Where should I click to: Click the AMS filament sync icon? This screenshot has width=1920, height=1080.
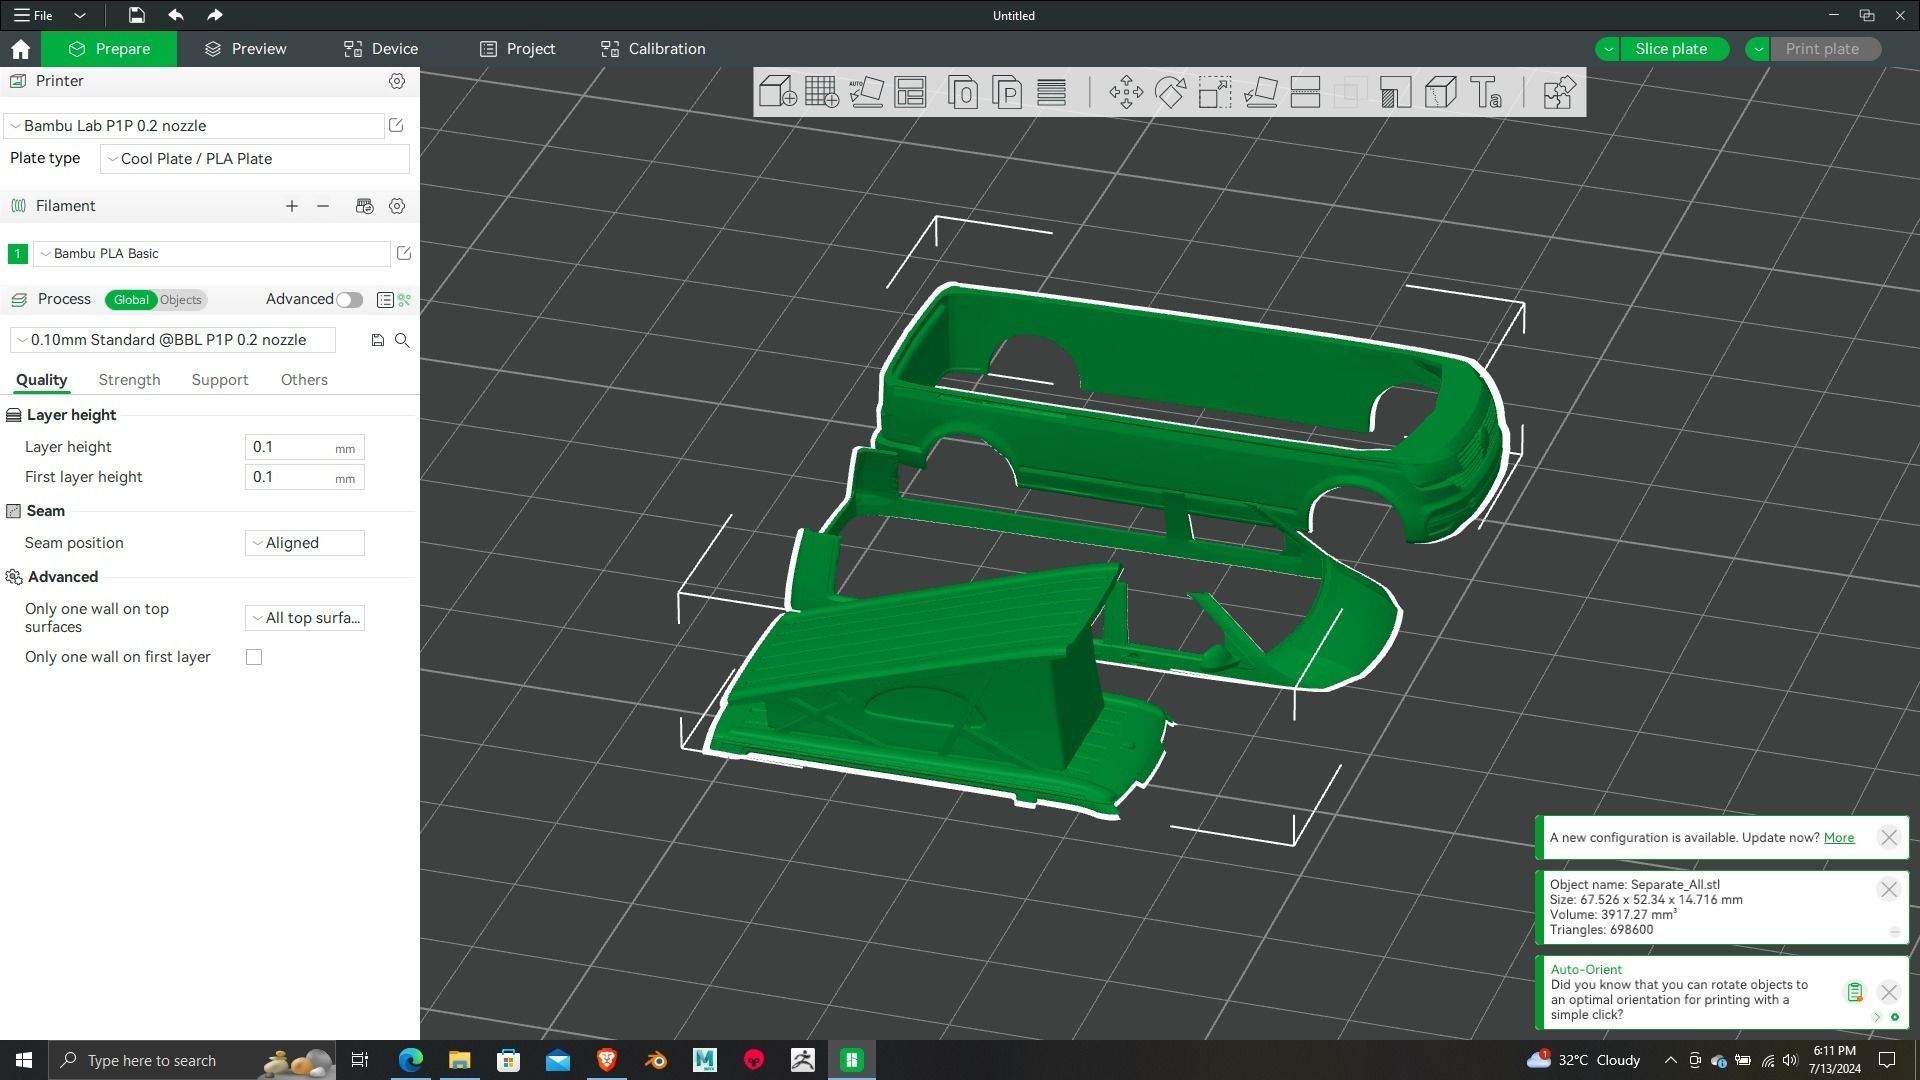click(x=364, y=206)
